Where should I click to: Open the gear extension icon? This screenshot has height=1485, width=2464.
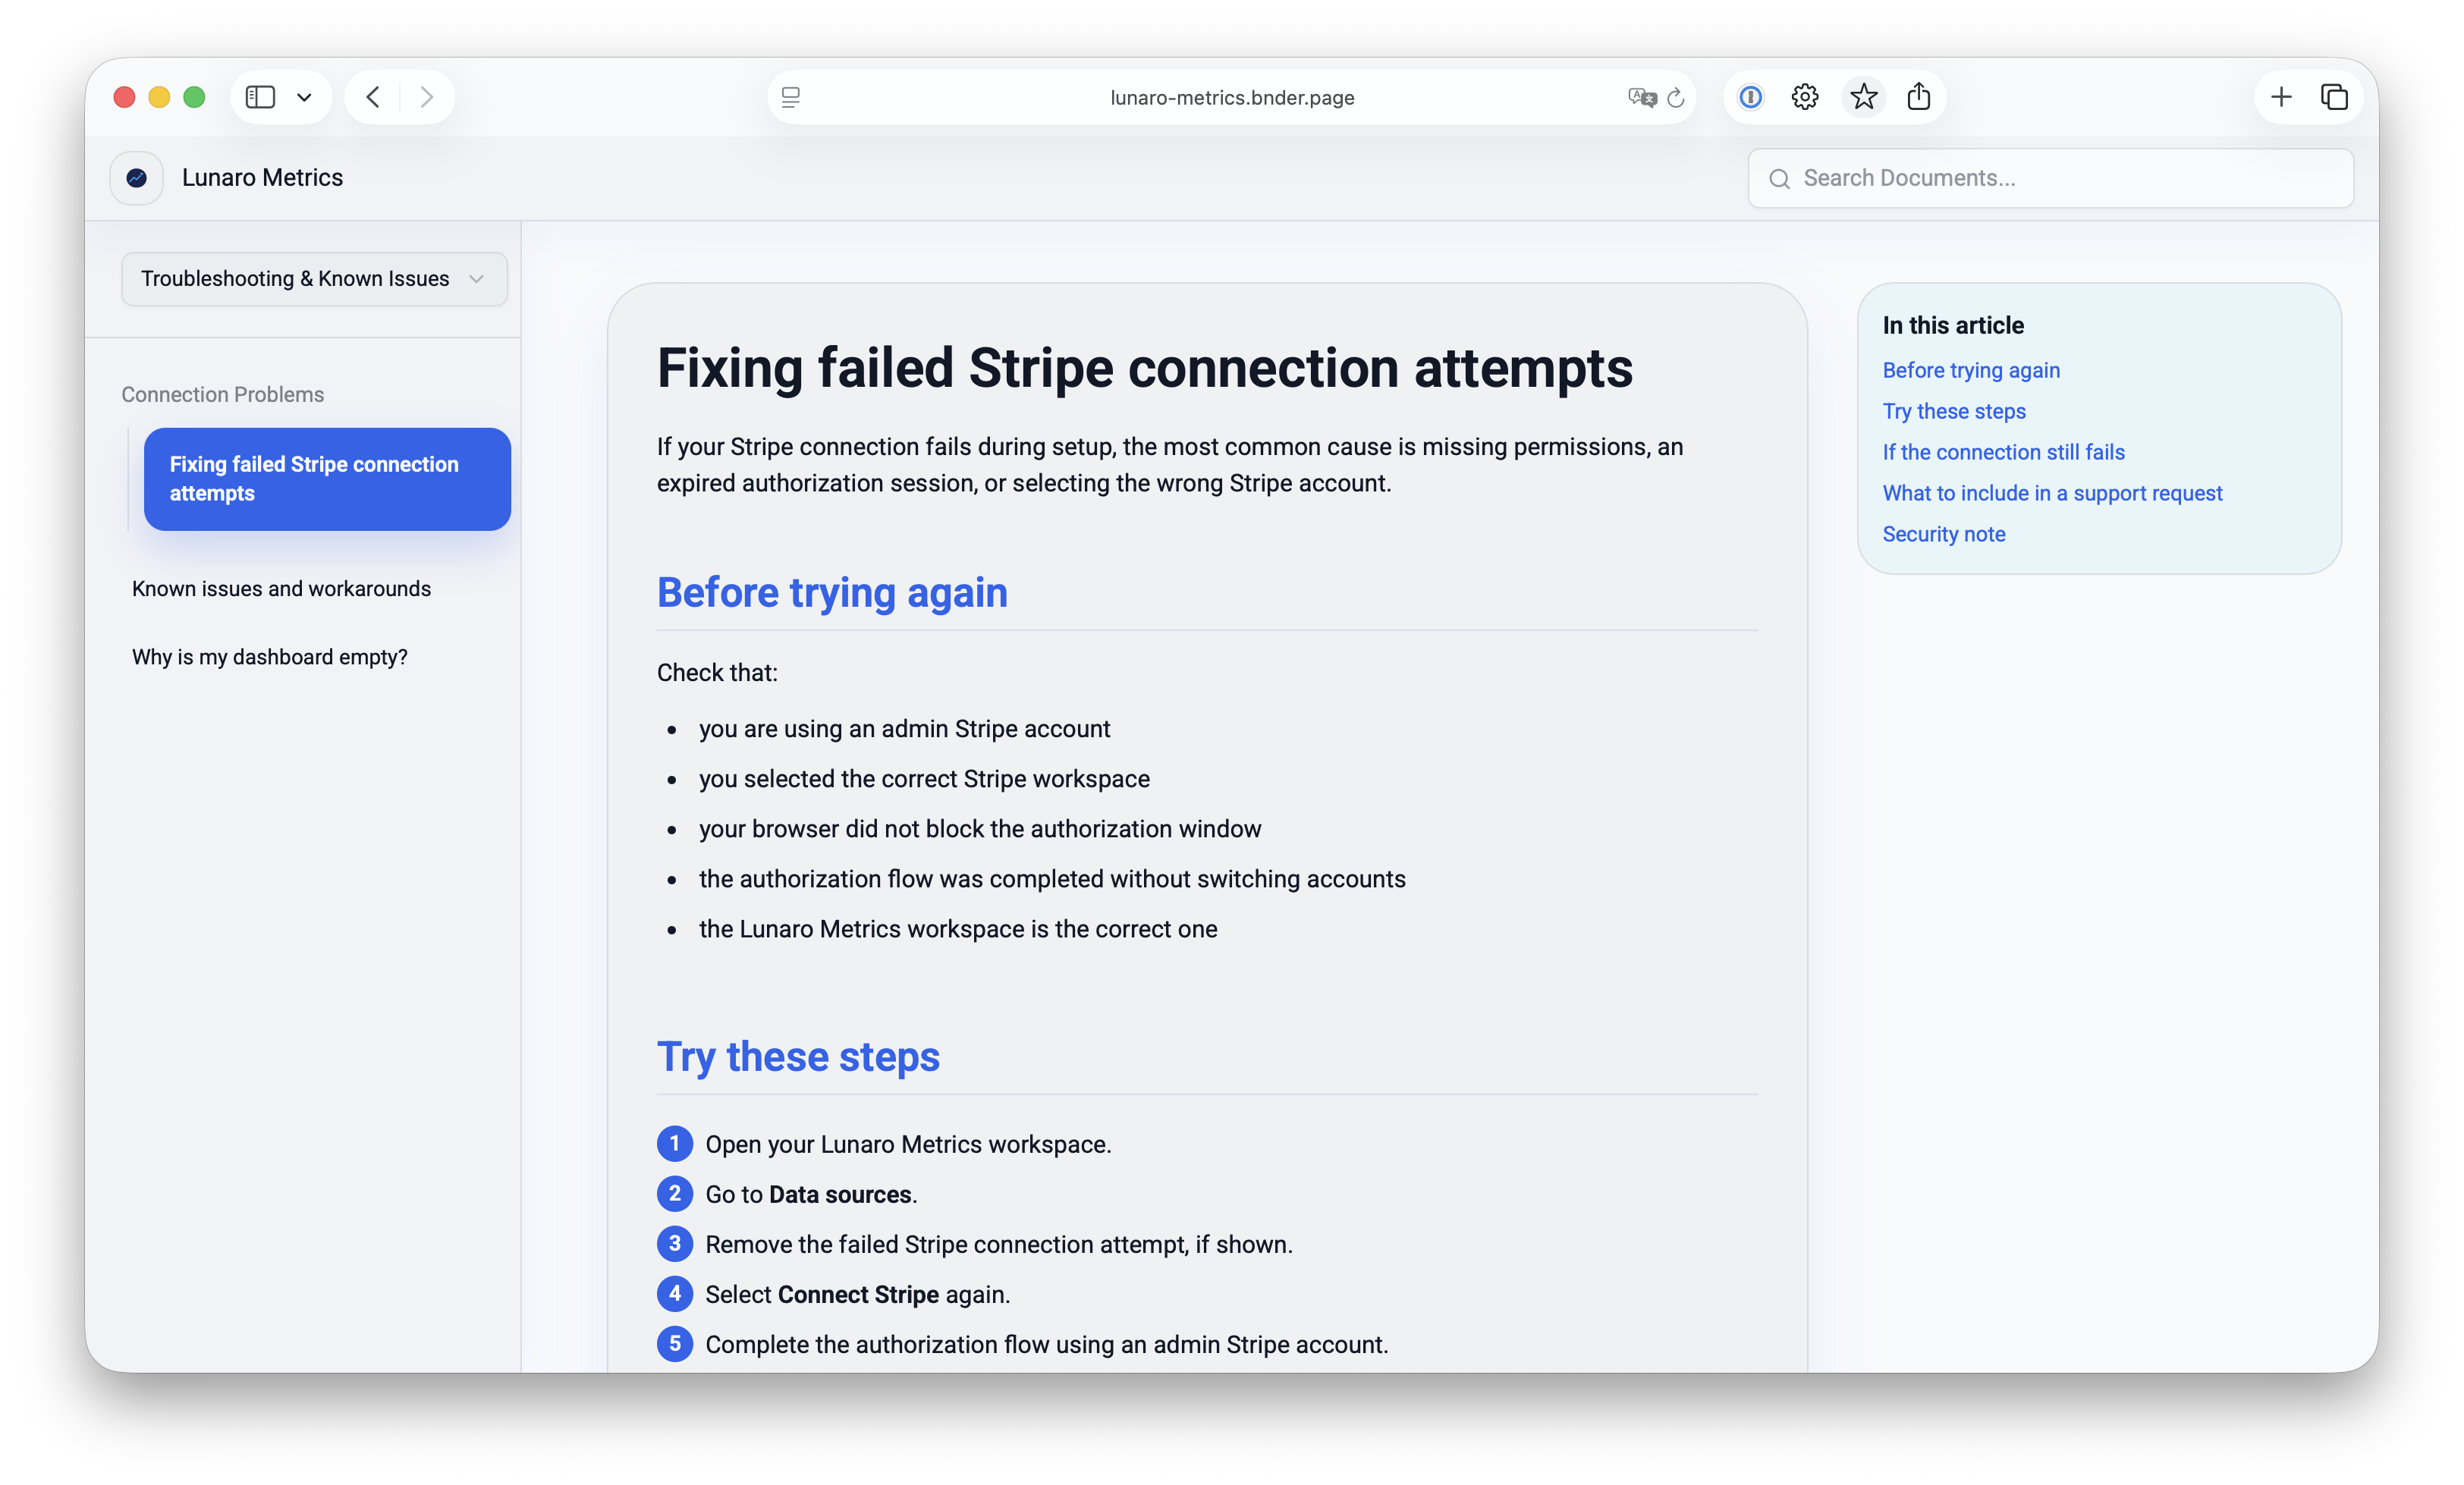tap(1805, 97)
